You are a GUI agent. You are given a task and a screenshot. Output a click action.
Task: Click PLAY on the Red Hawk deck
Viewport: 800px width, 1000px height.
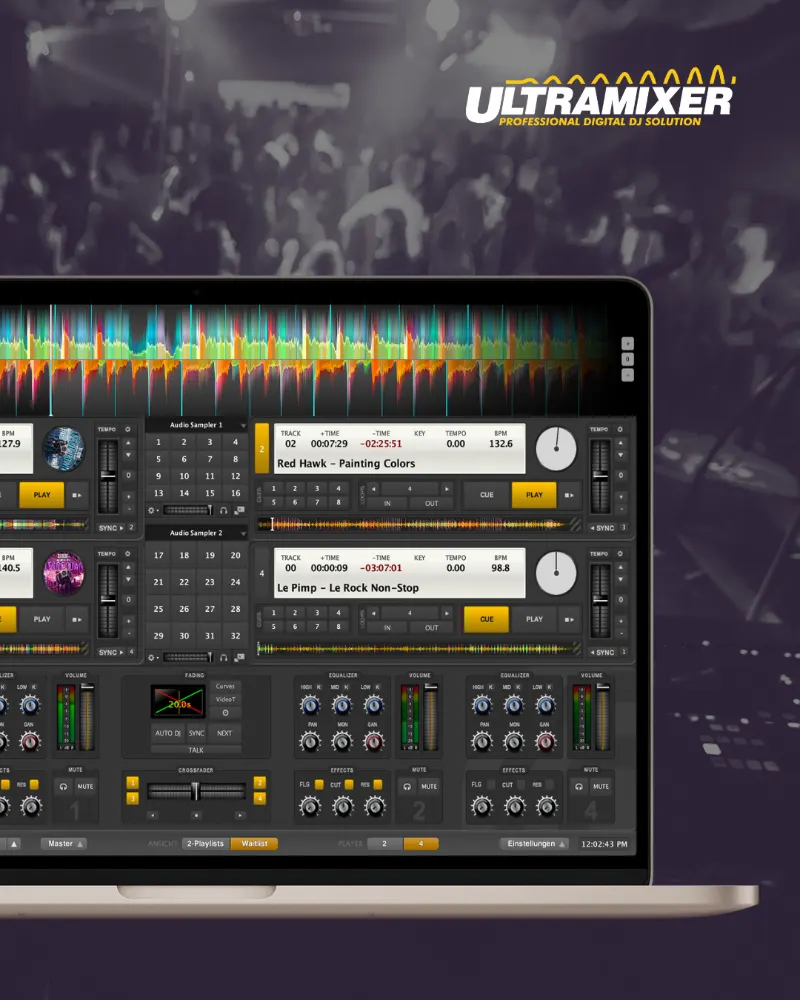(x=534, y=495)
